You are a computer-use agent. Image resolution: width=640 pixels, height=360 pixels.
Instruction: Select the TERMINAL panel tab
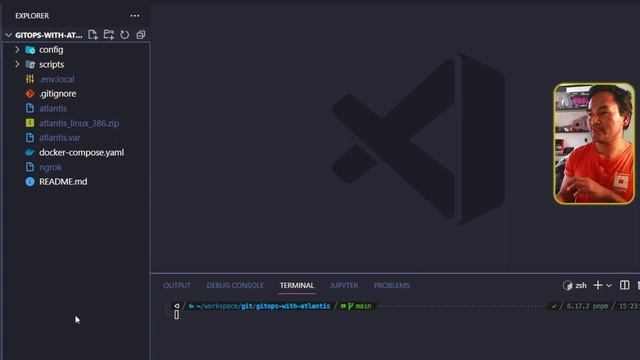click(297, 285)
